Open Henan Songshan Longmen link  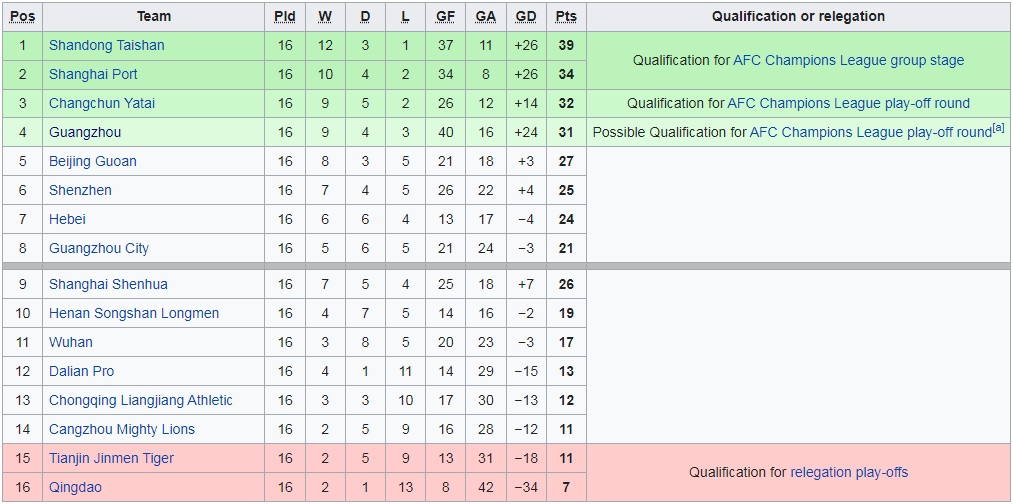(x=134, y=313)
